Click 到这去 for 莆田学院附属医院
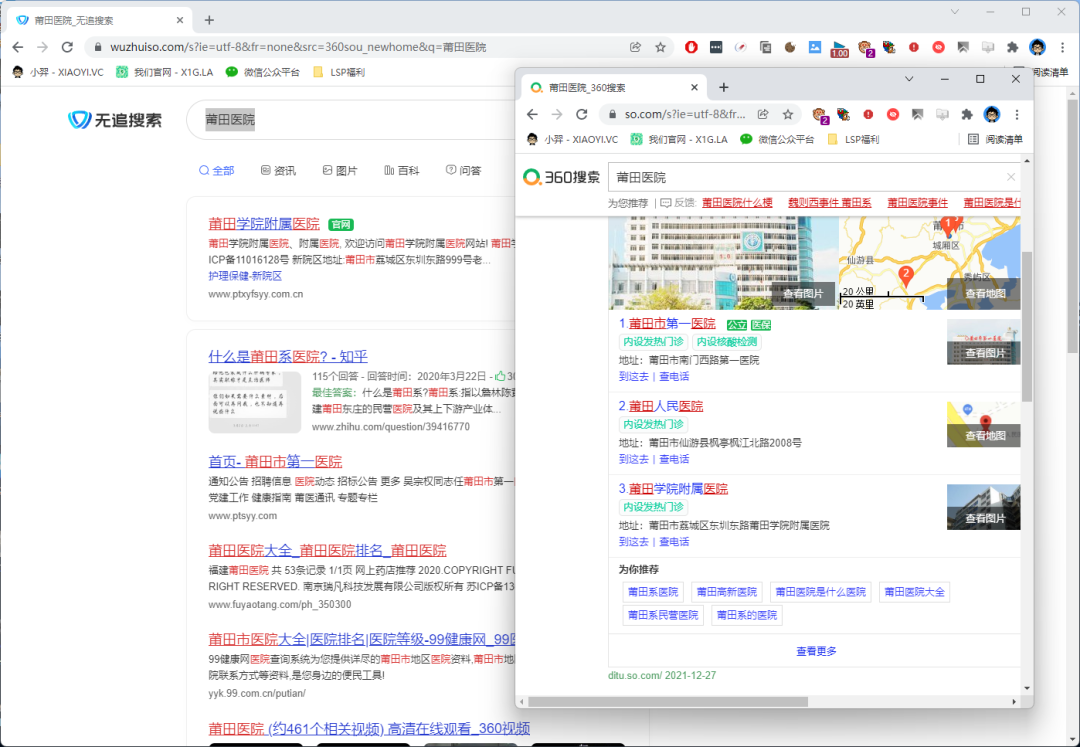The image size is (1080, 747). (x=634, y=542)
